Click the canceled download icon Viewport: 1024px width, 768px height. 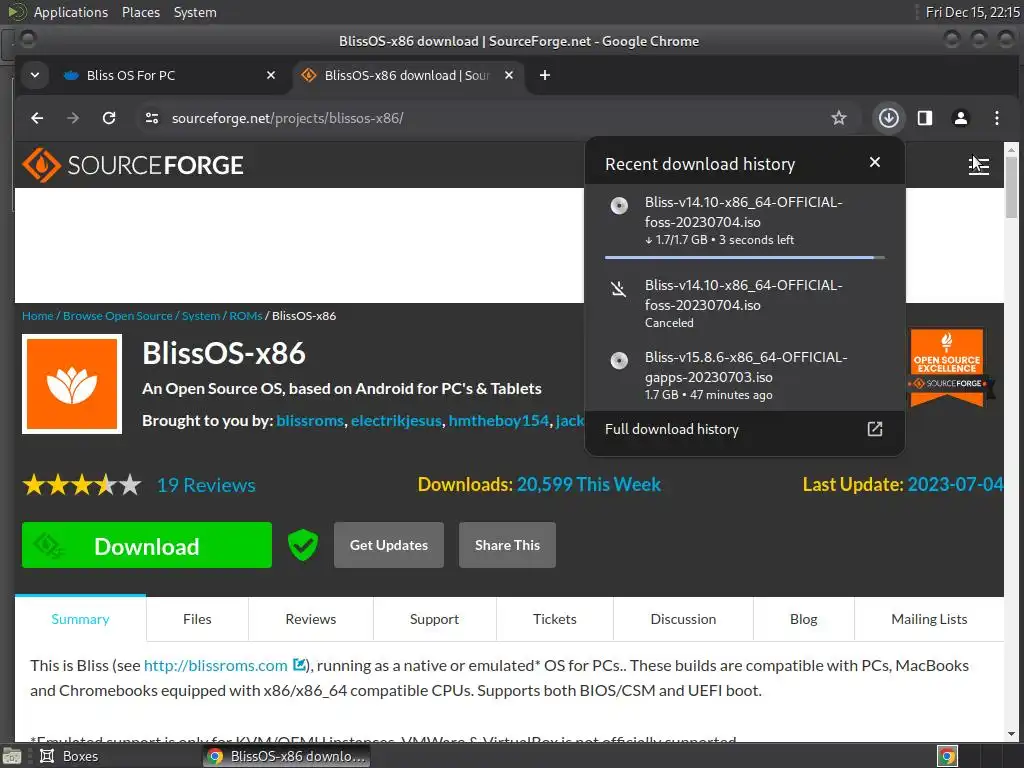click(618, 289)
